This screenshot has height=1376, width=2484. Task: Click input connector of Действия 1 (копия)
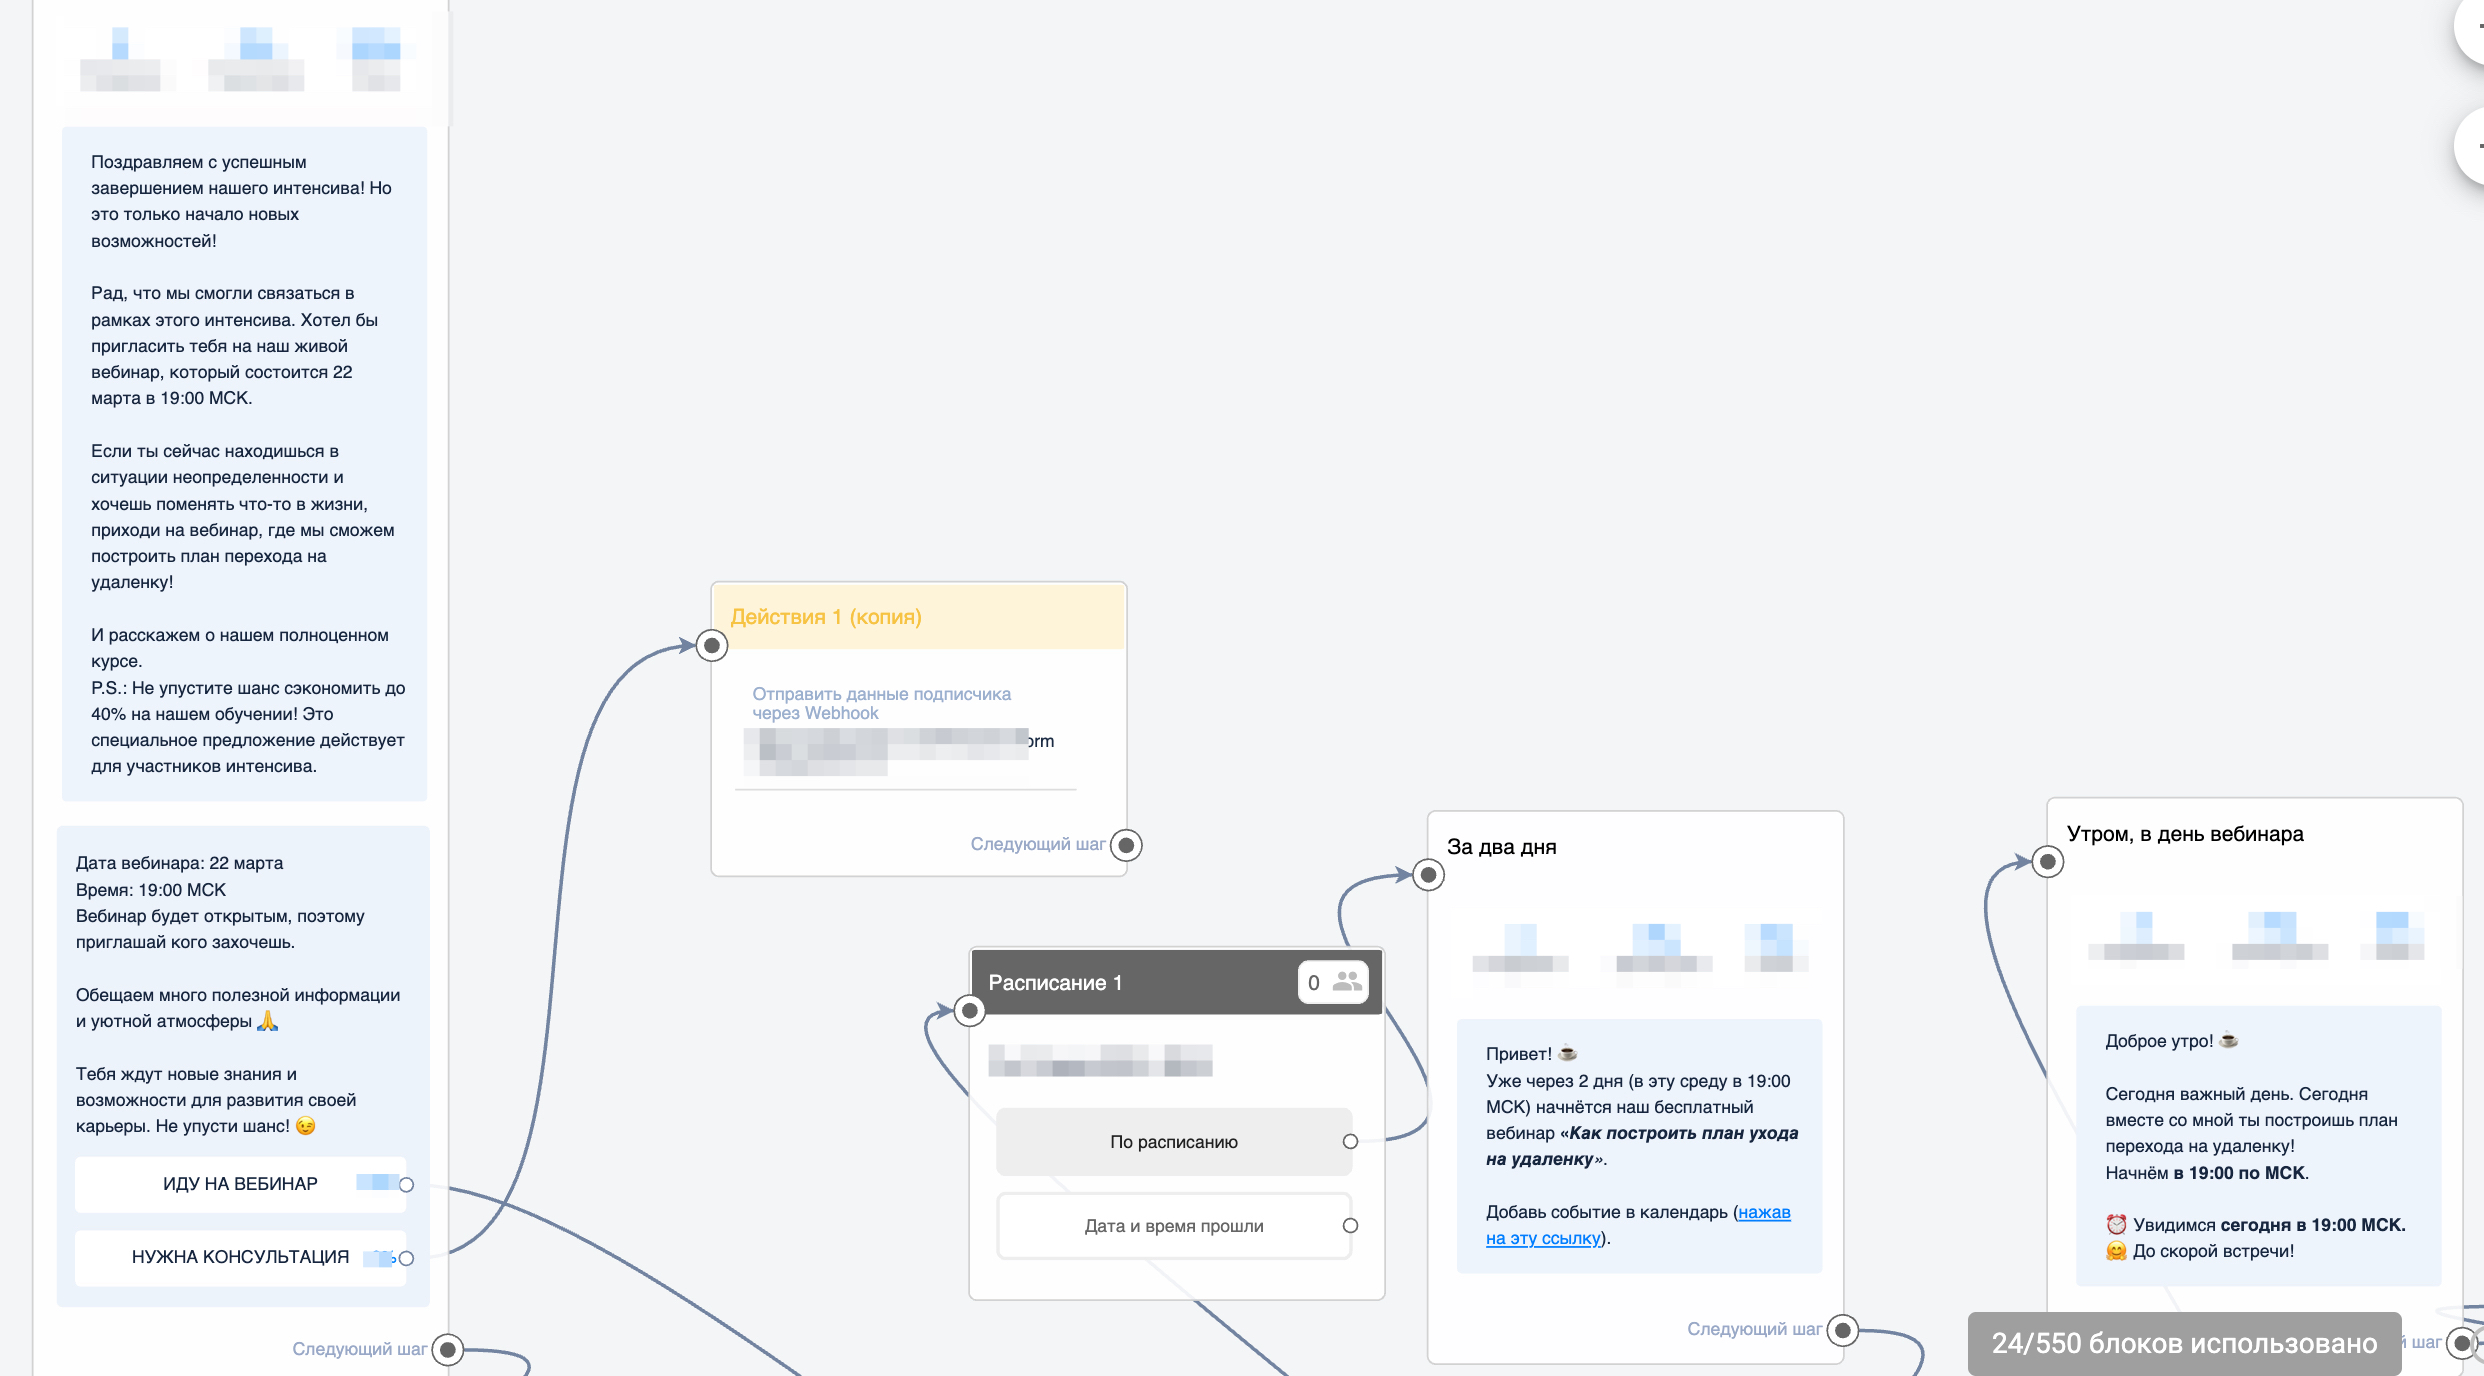click(x=712, y=645)
